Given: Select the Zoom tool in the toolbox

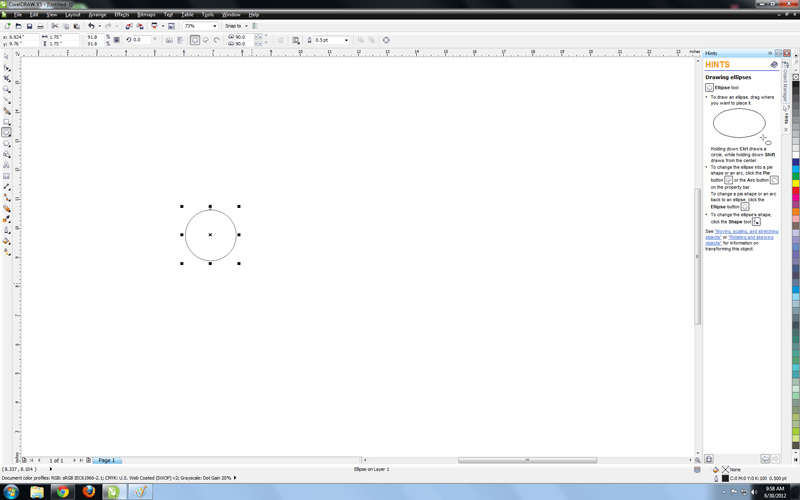Looking at the screenshot, I should [6, 89].
